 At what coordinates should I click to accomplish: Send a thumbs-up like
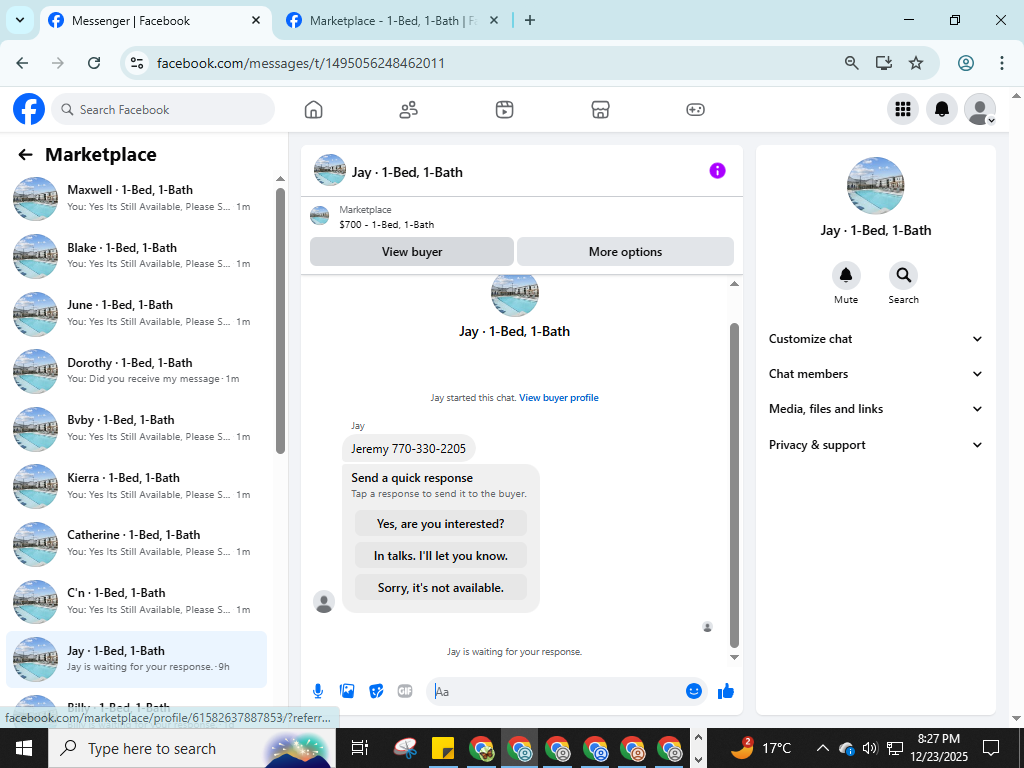(726, 691)
